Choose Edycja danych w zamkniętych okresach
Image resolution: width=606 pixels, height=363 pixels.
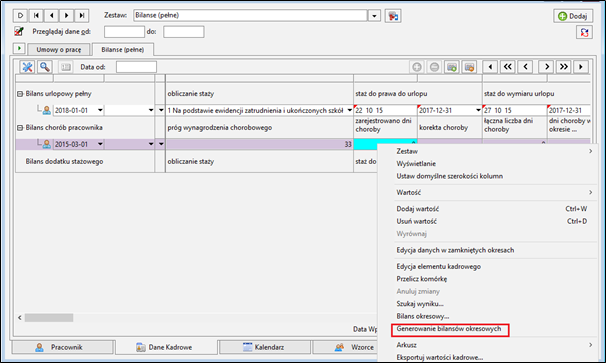tap(455, 251)
